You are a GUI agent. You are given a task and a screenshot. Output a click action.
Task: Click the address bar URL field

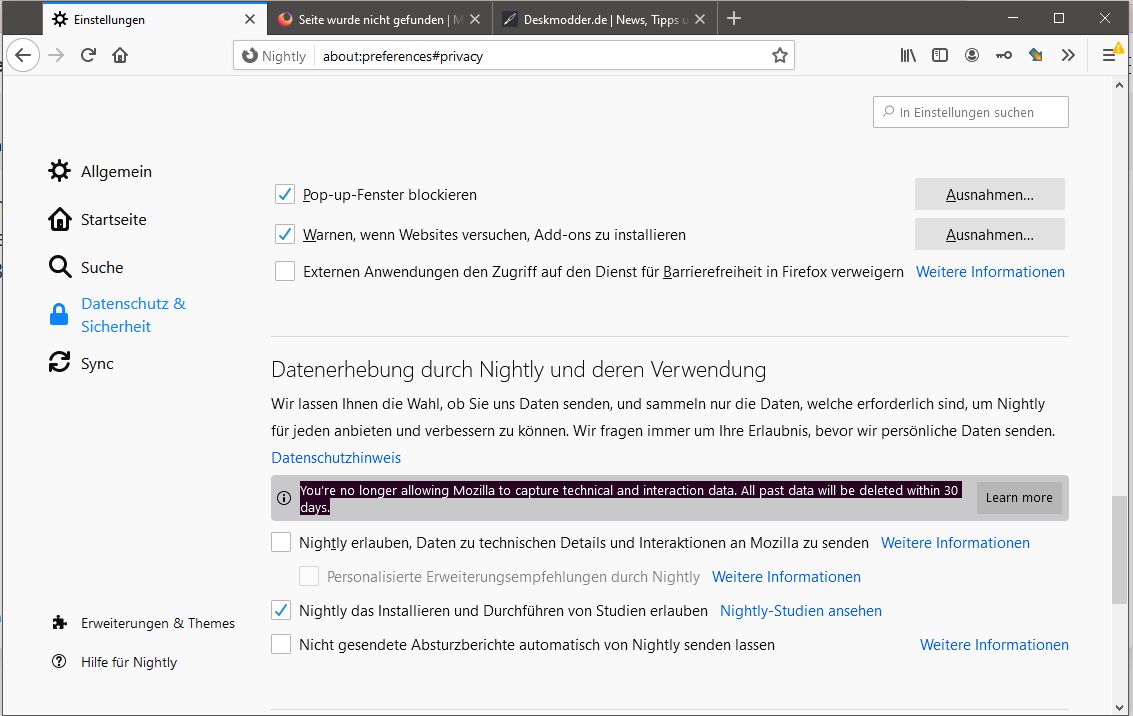pos(542,56)
